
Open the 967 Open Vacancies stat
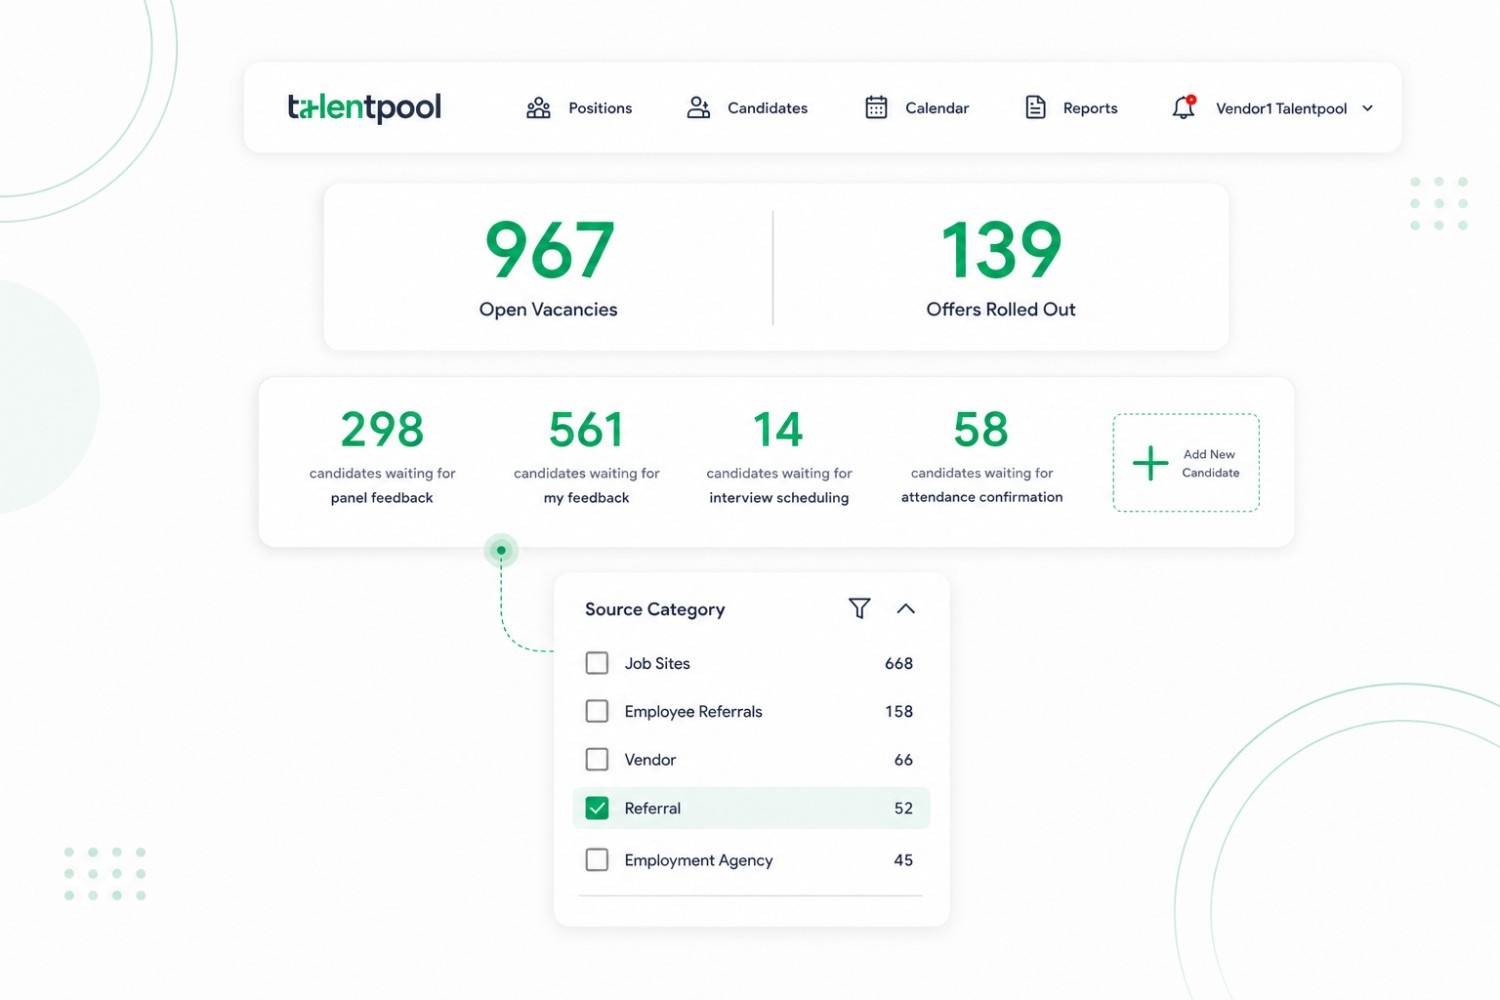click(x=548, y=268)
